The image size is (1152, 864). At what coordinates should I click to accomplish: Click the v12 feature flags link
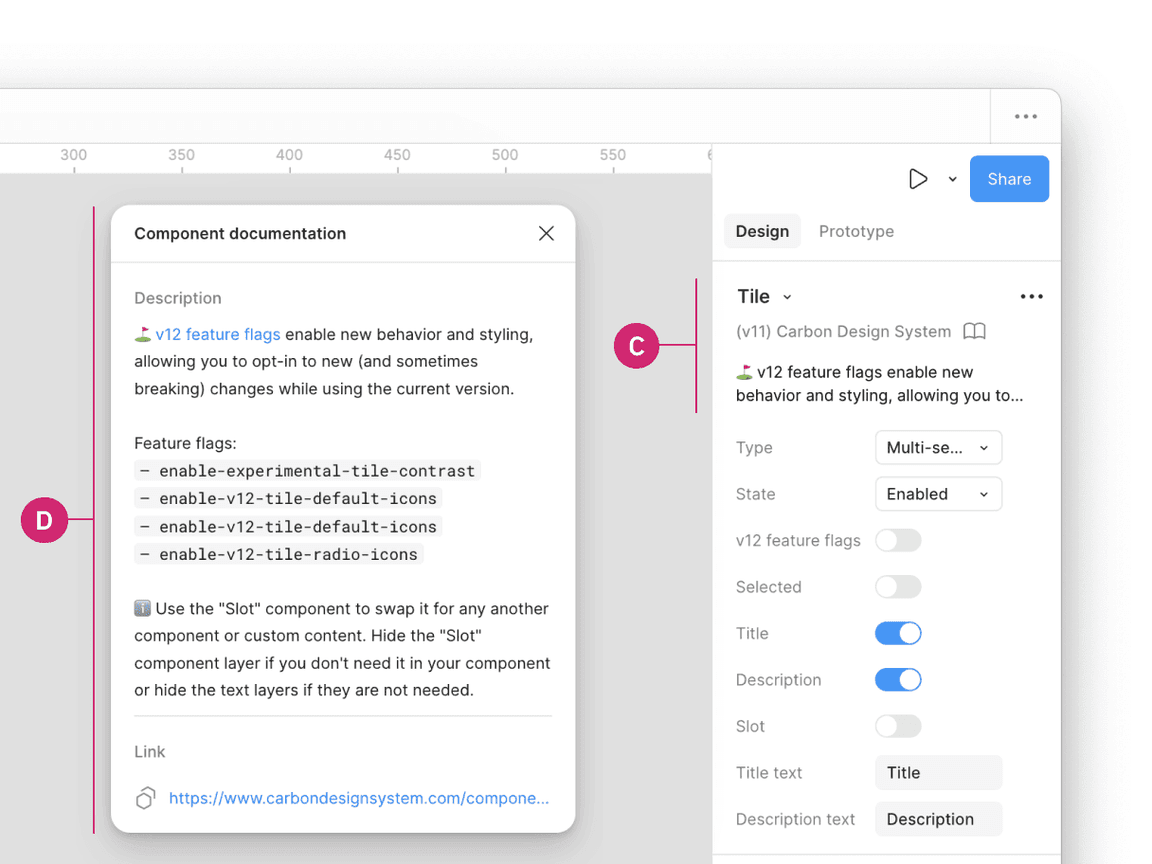click(x=217, y=334)
